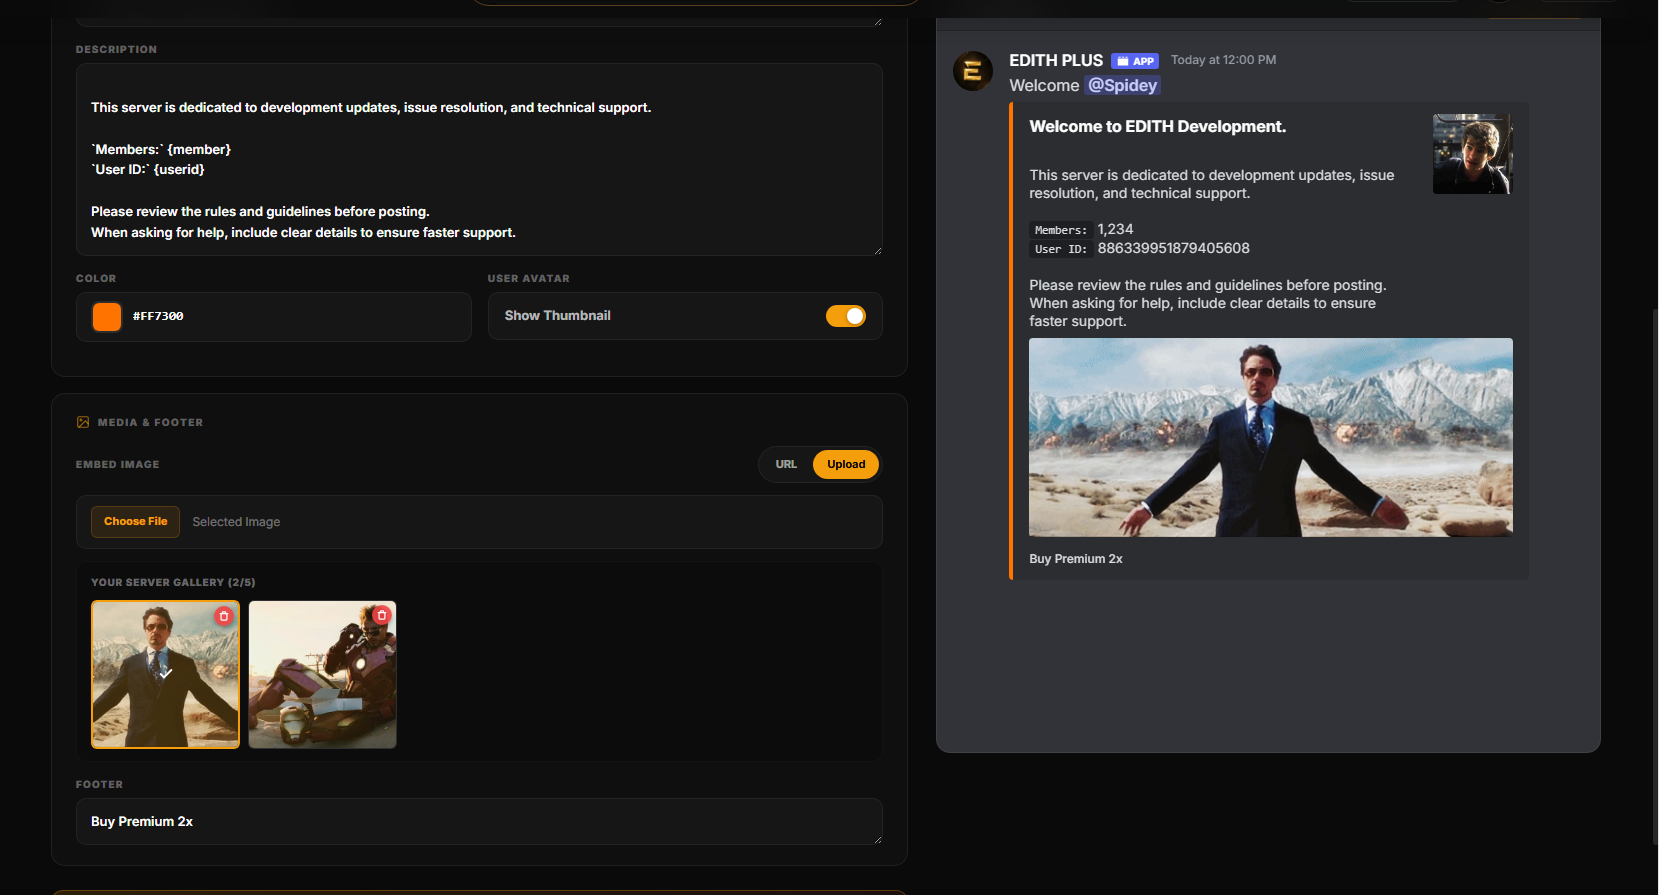Click the 'EMBED IMAGE' section label
The image size is (1659, 895).
tap(118, 464)
